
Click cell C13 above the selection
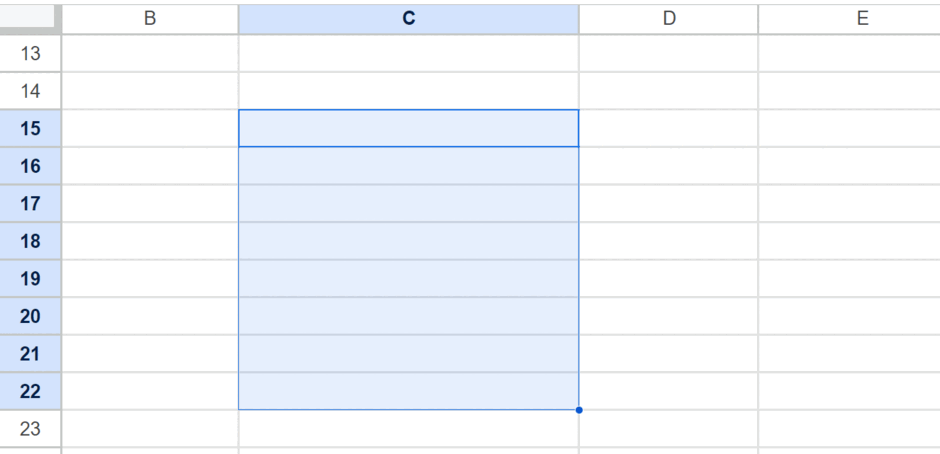[x=408, y=53]
